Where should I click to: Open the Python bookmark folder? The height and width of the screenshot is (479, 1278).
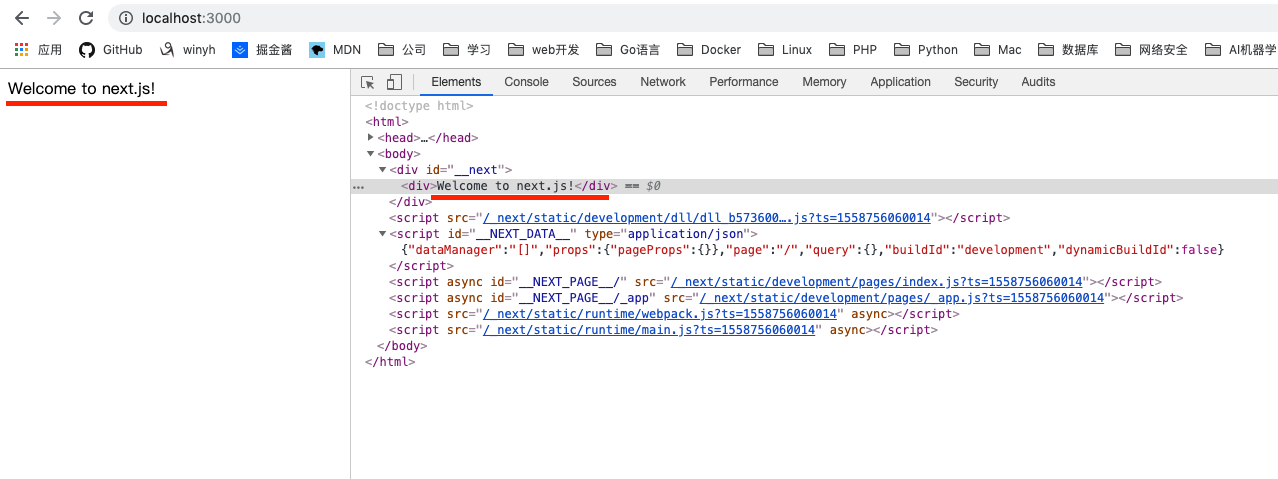[x=926, y=49]
